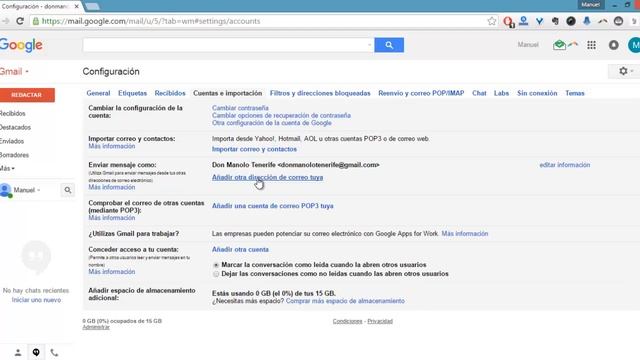Screen dimensions: 640x360
Task: Open Enviados folder in sidebar
Action: click(x=12, y=141)
